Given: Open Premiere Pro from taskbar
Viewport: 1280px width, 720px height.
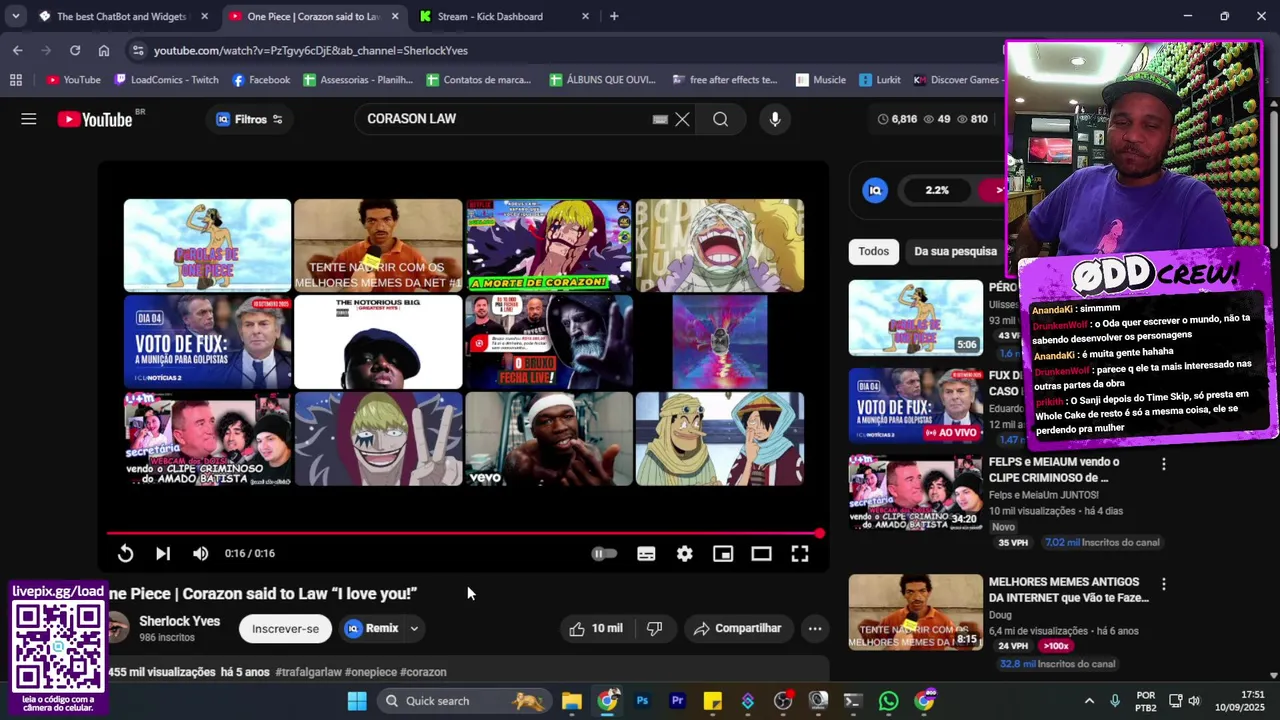Looking at the screenshot, I should 677,701.
